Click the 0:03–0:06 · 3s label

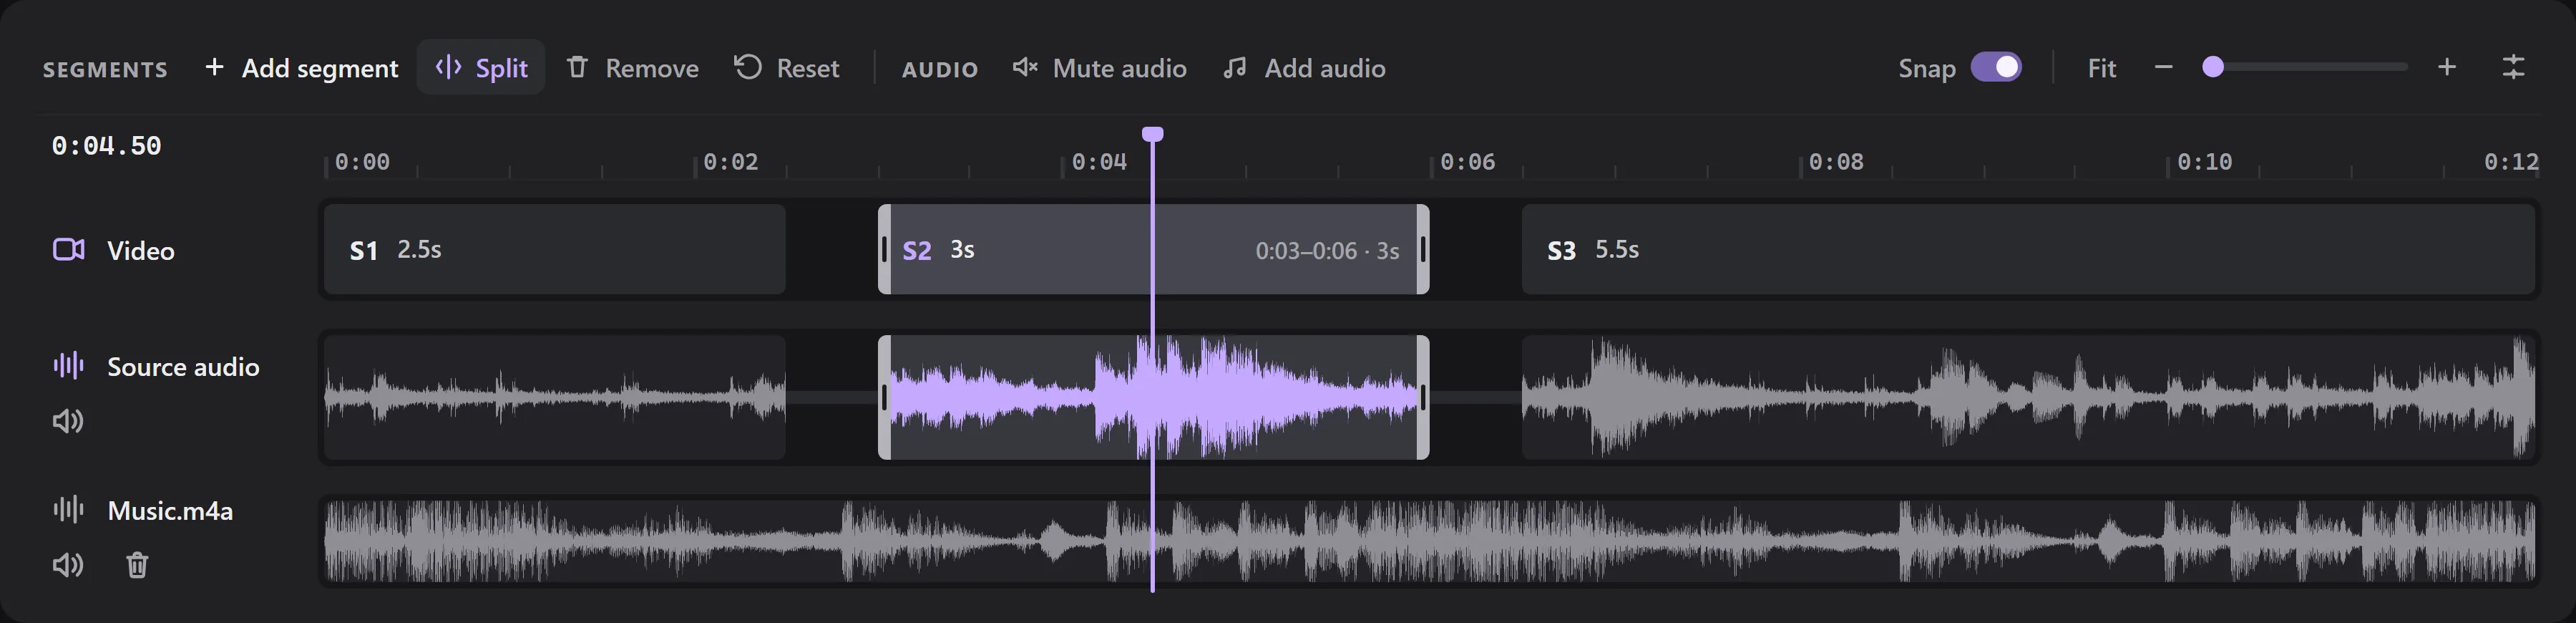pyautogui.click(x=1327, y=251)
